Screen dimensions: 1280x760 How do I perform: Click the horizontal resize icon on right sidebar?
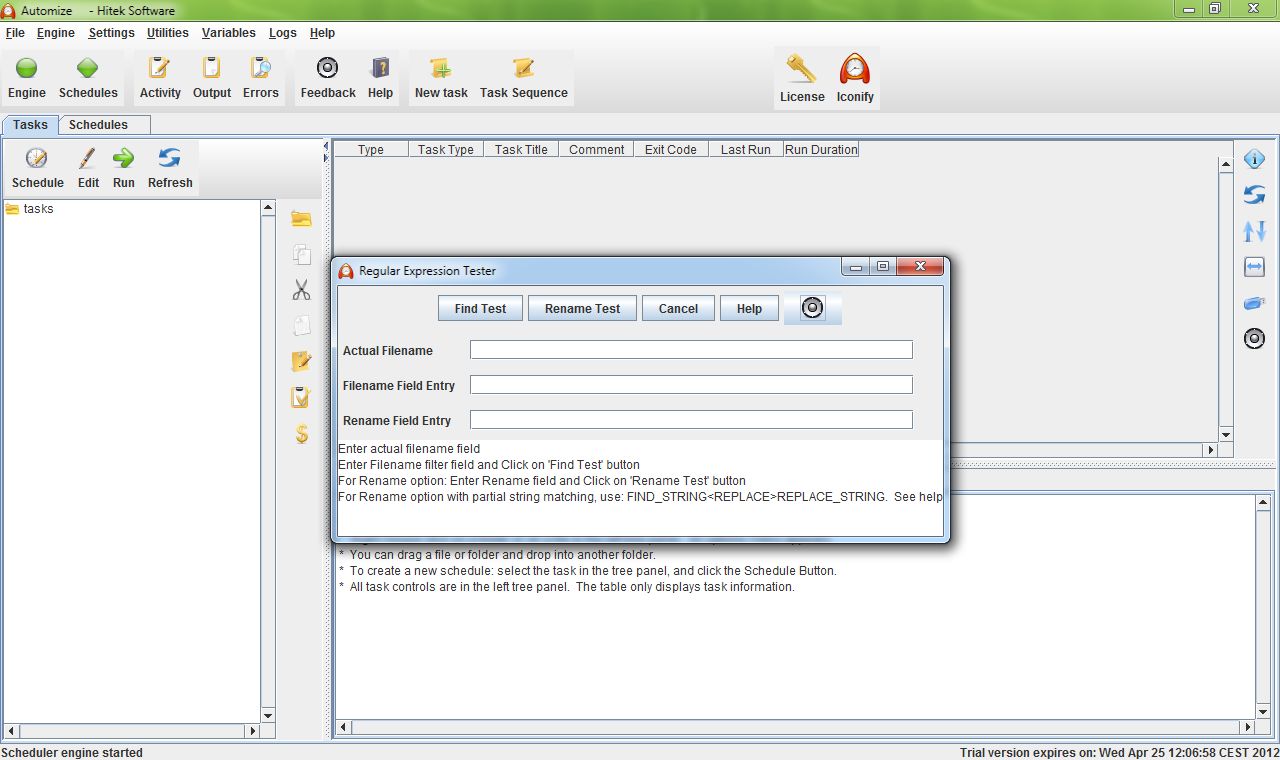tap(1254, 267)
